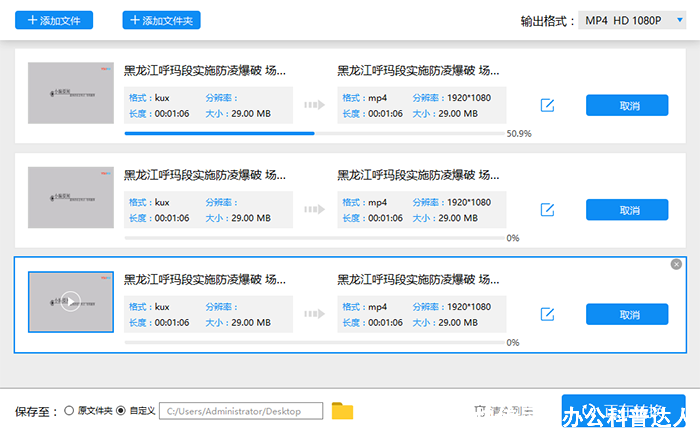Select the first video thumbnail
The height and width of the screenshot is (433, 700).
(71, 93)
